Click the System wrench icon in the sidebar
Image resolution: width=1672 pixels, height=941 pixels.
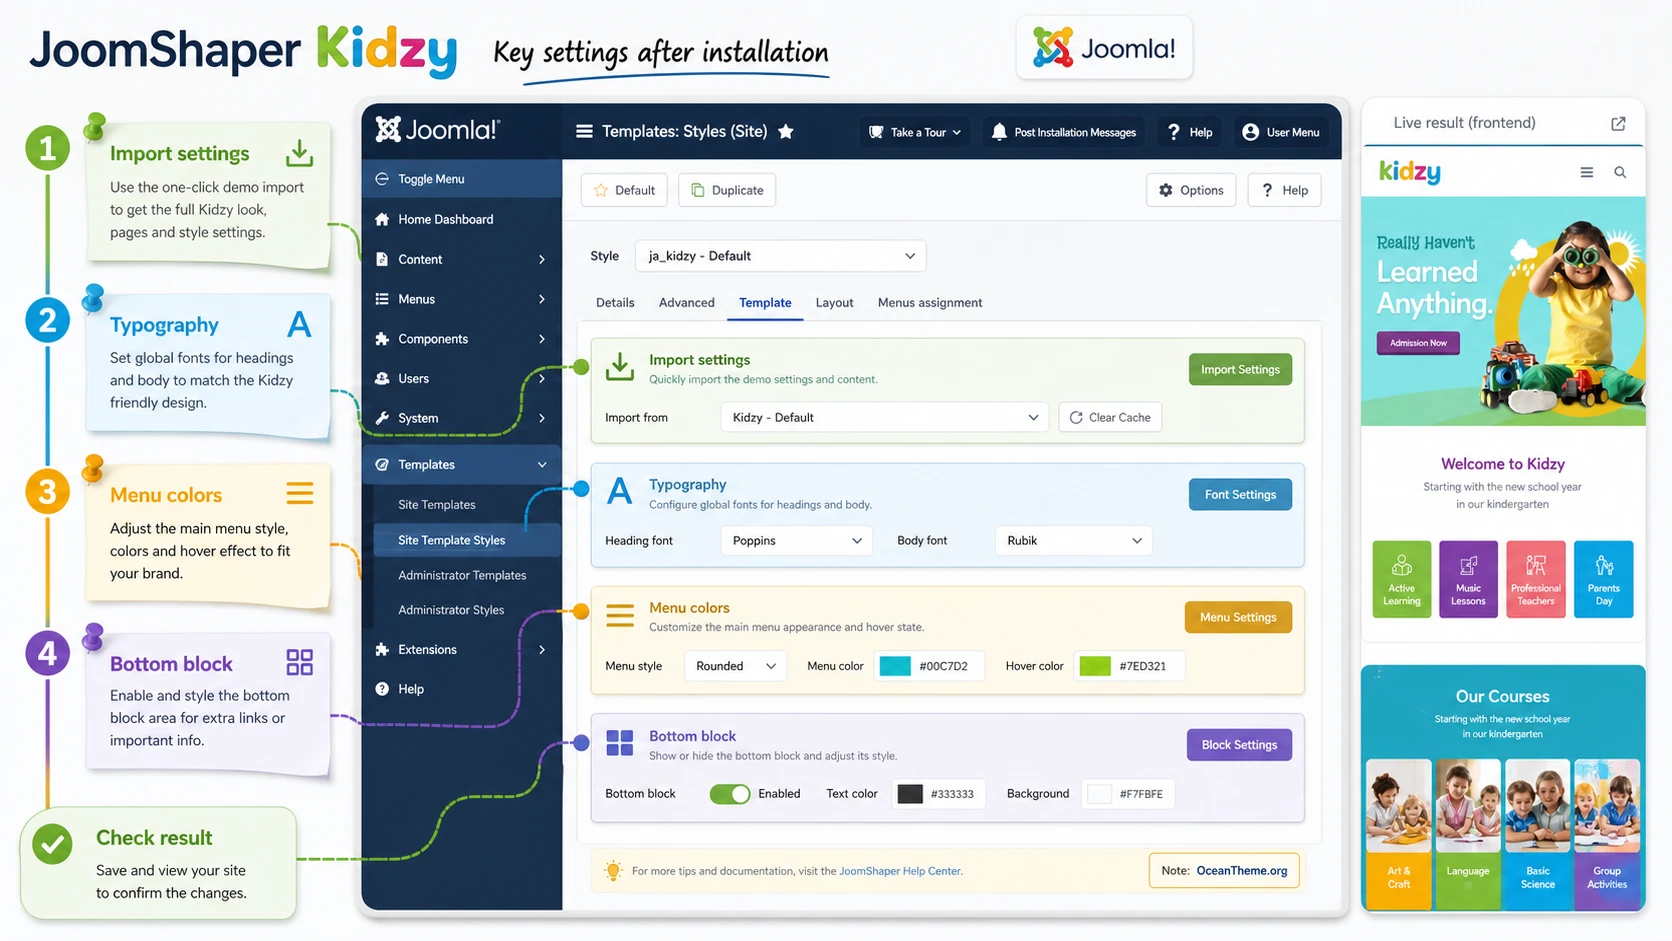382,418
